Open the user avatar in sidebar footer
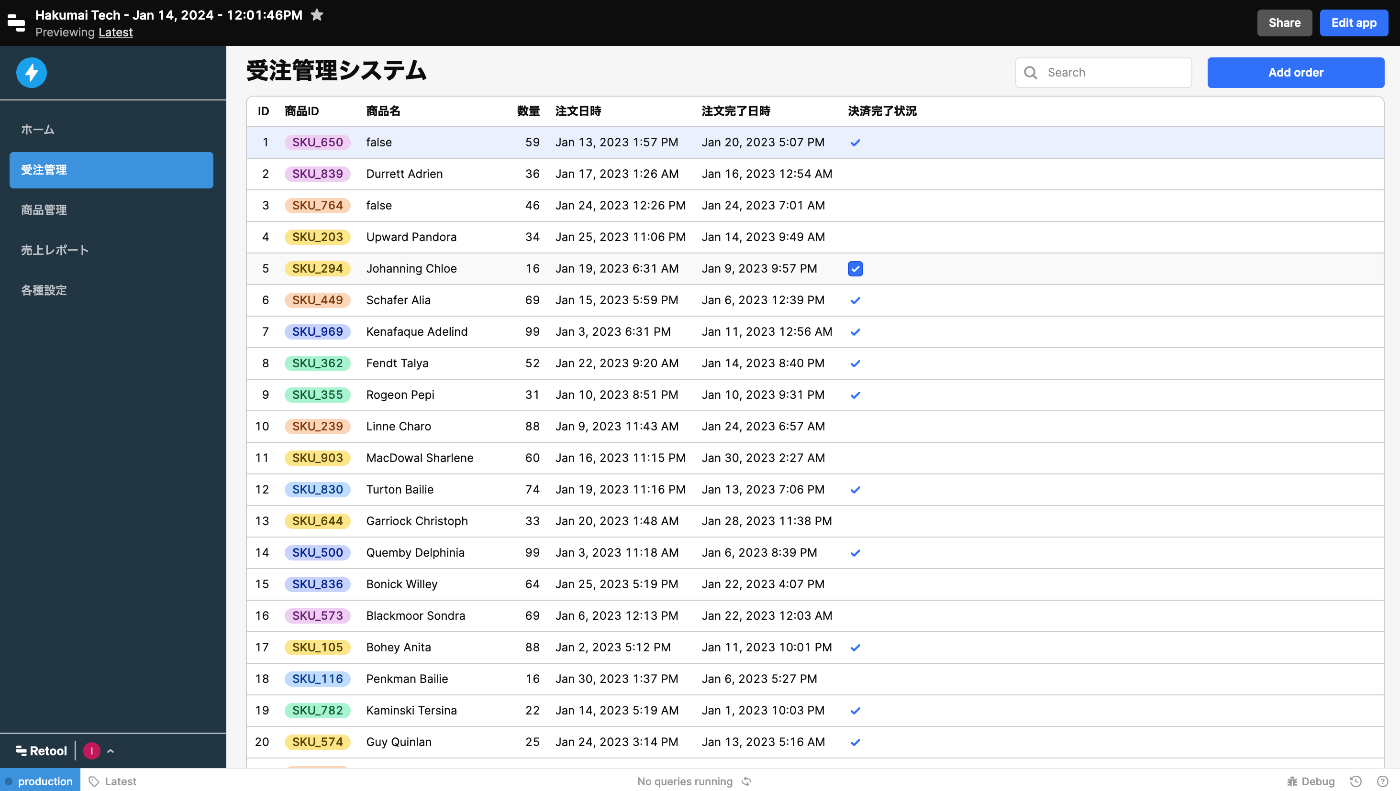 coord(92,751)
